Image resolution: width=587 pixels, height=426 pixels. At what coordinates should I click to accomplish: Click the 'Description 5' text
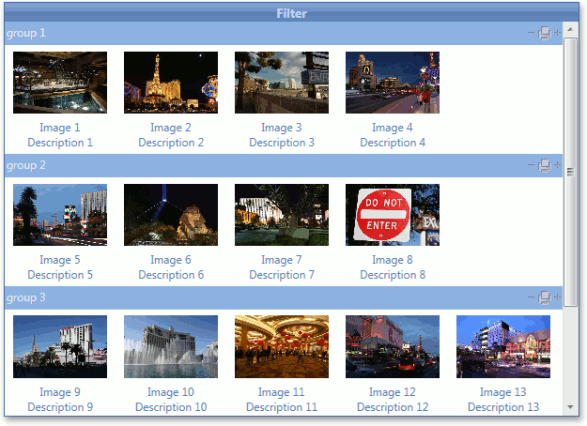60,275
